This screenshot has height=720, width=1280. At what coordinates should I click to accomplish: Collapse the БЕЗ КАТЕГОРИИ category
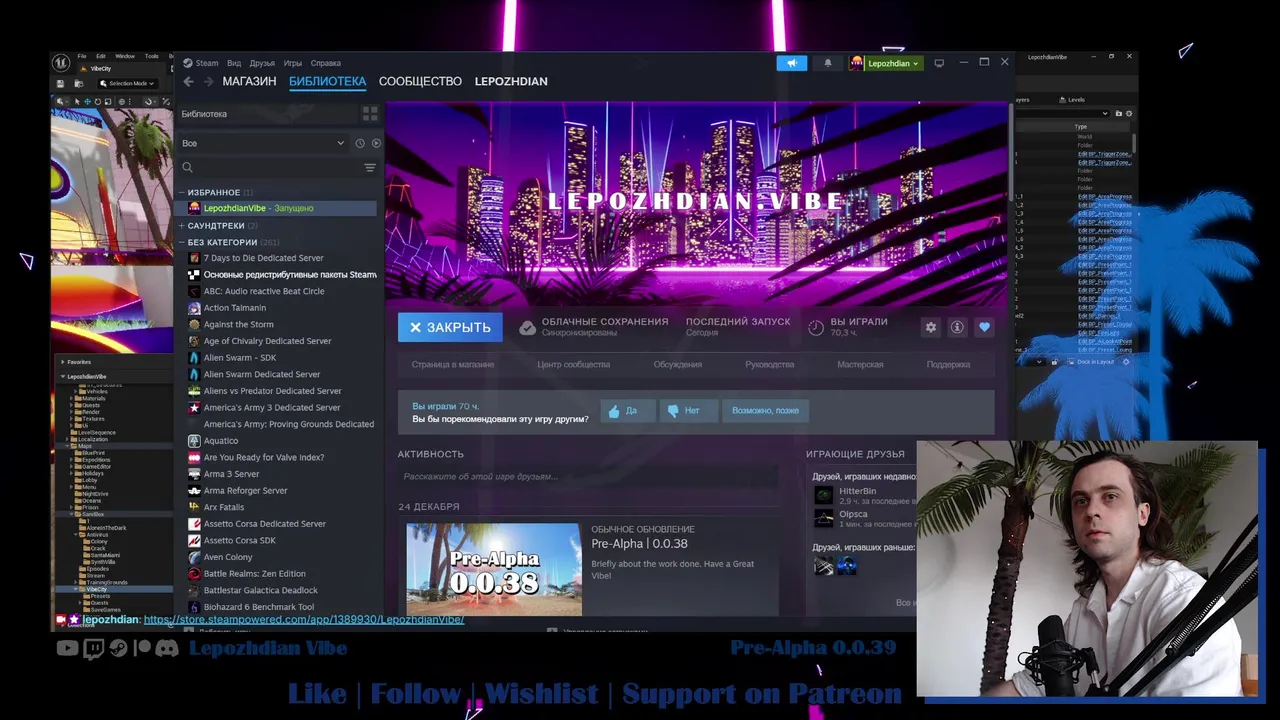click(x=182, y=242)
